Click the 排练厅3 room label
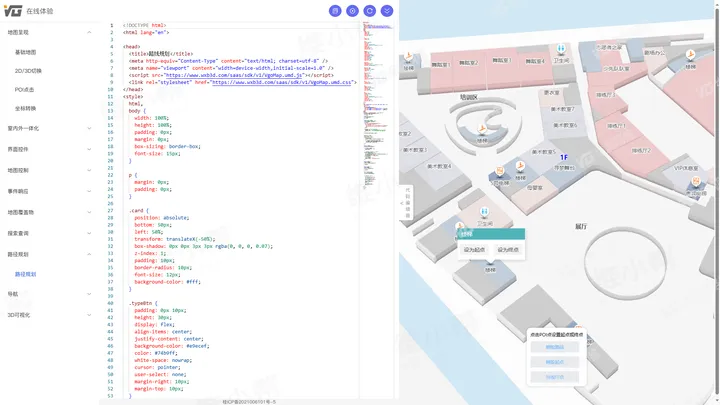Screen dimensions: 720x405 [x=606, y=95]
